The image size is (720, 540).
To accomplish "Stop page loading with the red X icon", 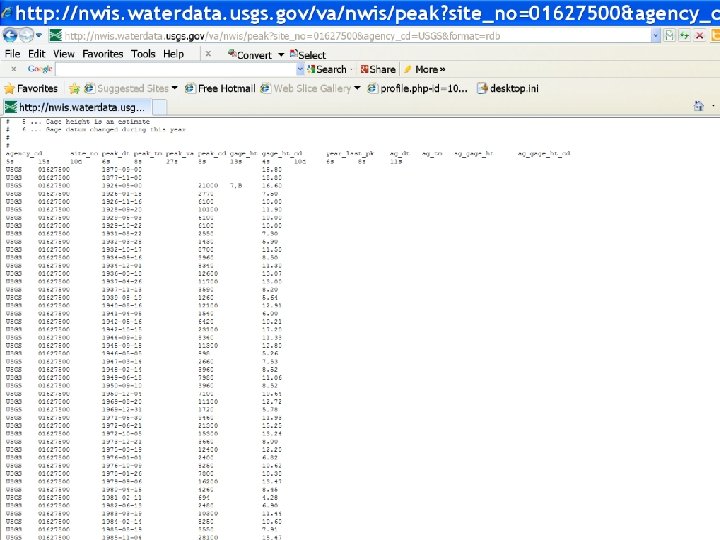I will pos(699,36).
